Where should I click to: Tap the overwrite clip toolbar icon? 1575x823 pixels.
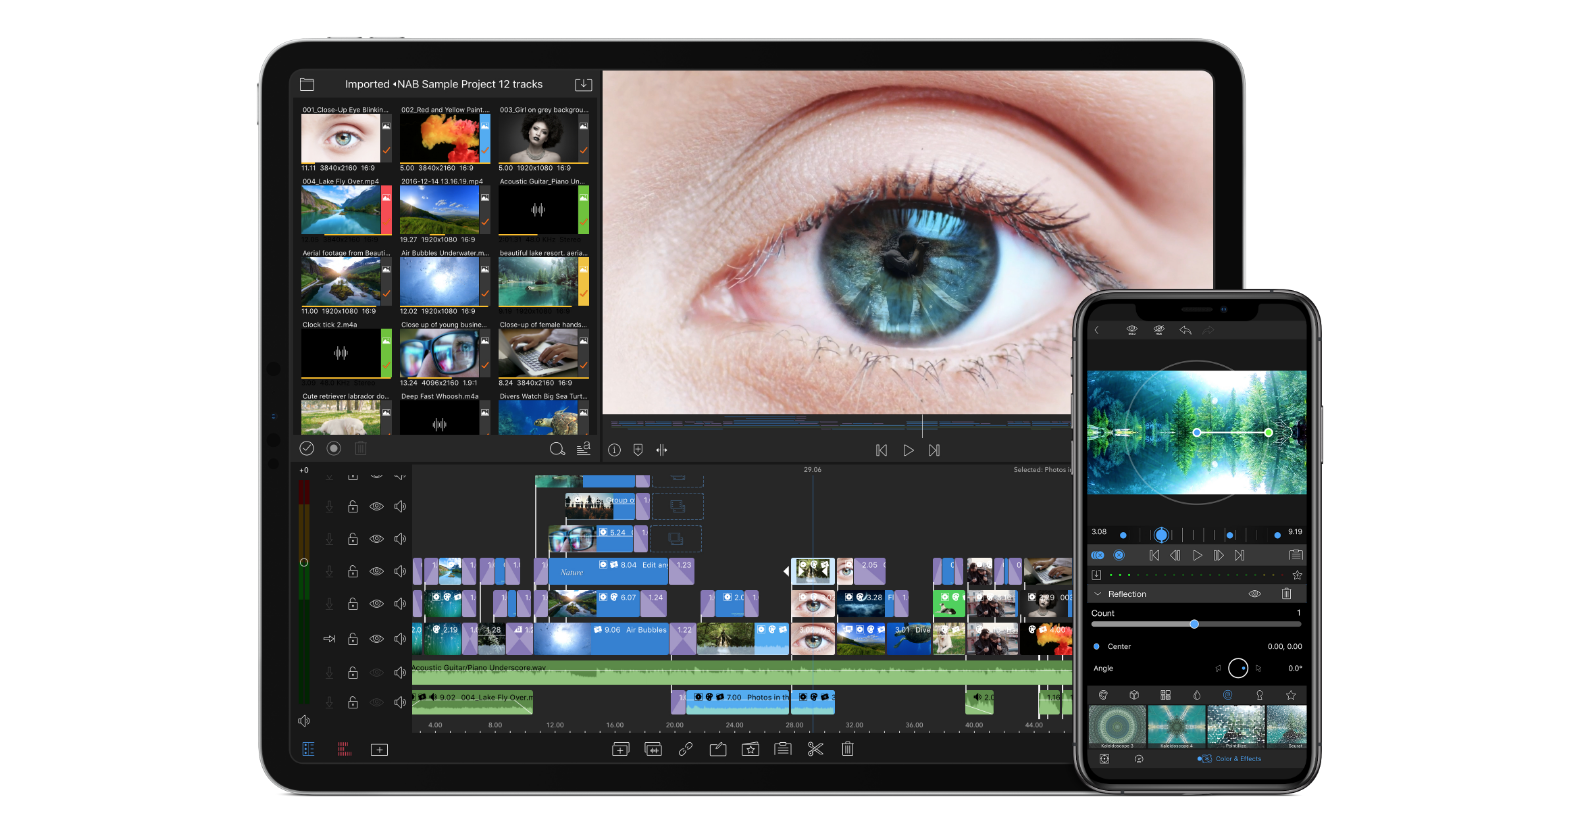pyautogui.click(x=653, y=749)
